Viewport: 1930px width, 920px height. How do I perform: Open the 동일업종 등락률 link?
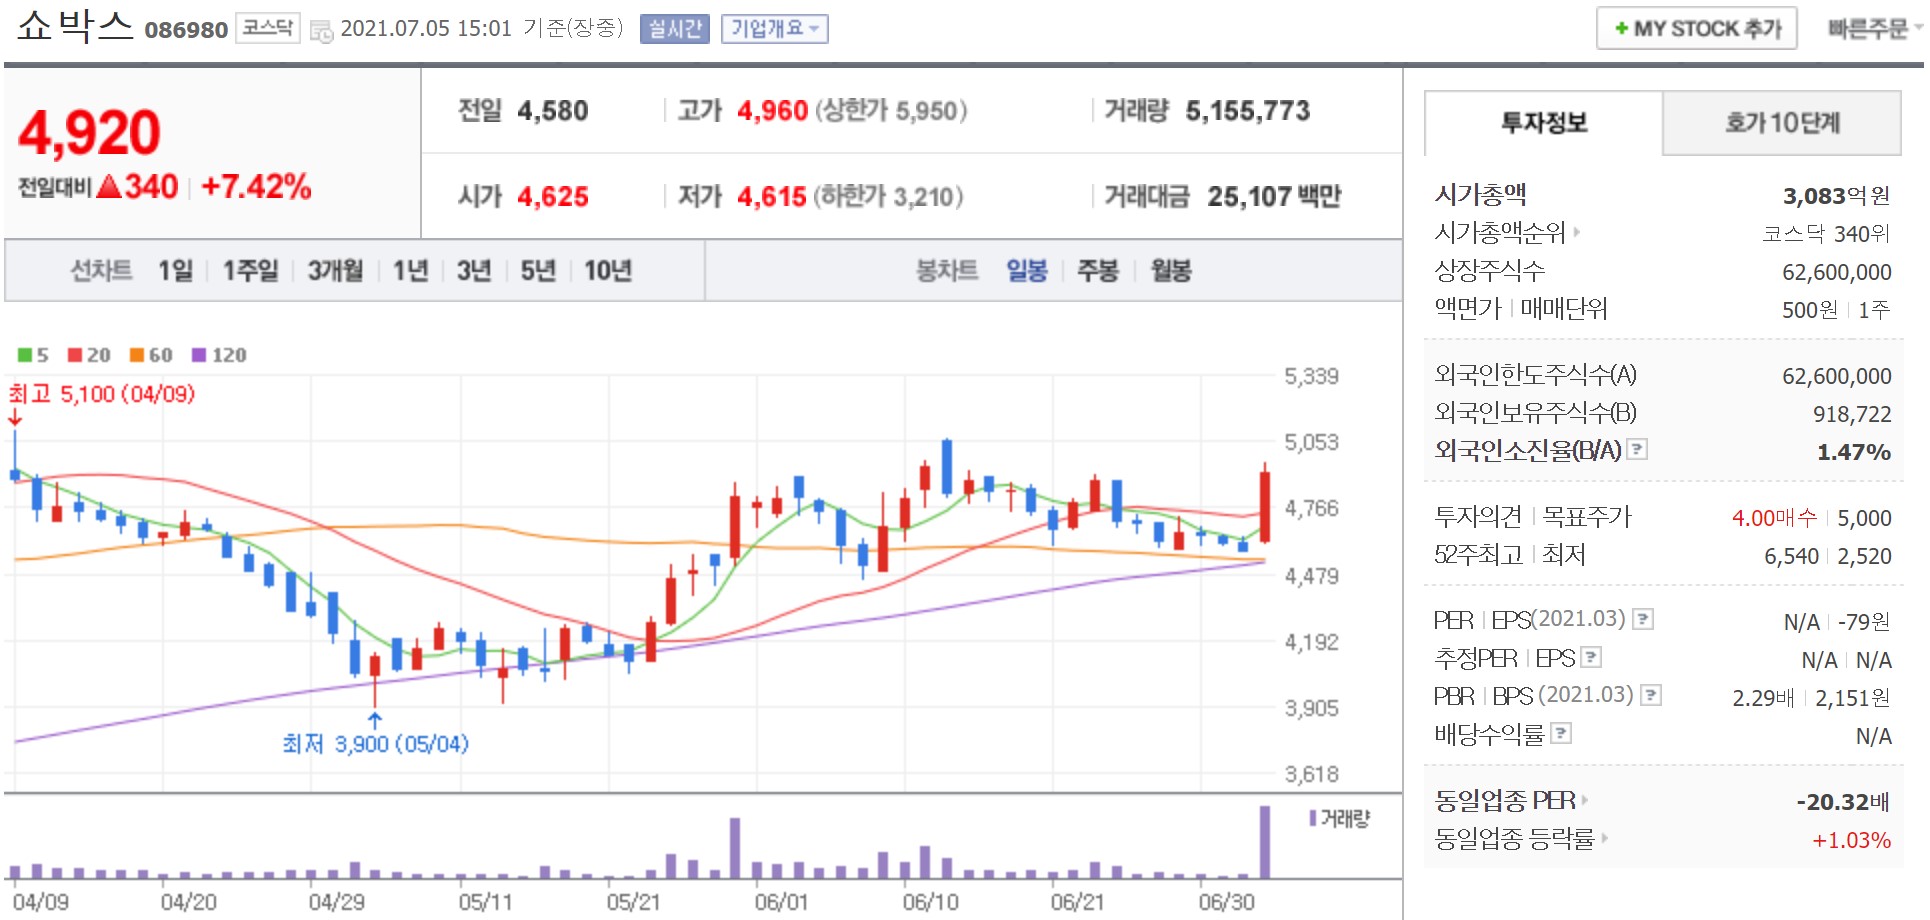pyautogui.click(x=1515, y=838)
